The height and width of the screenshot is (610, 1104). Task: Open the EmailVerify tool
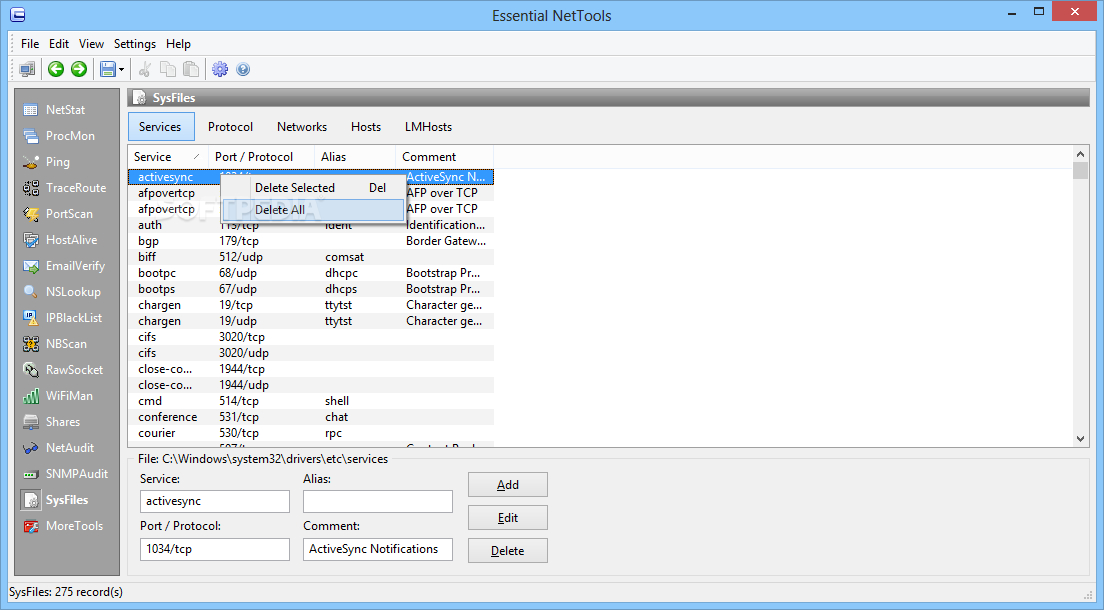(65, 266)
